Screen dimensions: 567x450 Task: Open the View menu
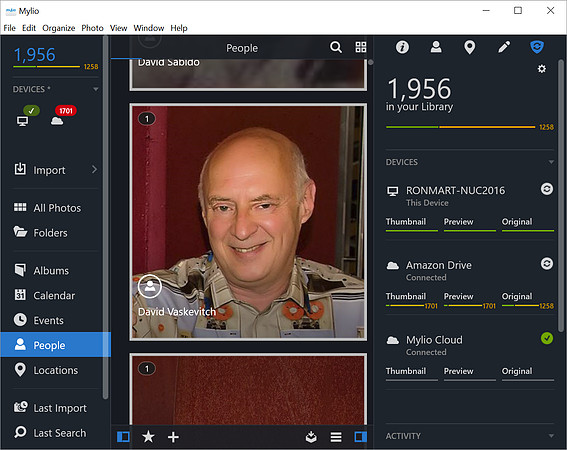point(118,28)
